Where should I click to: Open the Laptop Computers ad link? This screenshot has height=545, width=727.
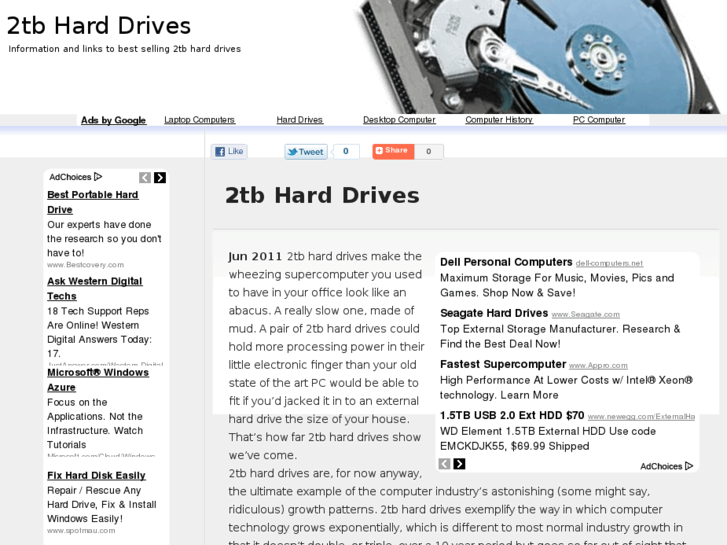point(199,120)
